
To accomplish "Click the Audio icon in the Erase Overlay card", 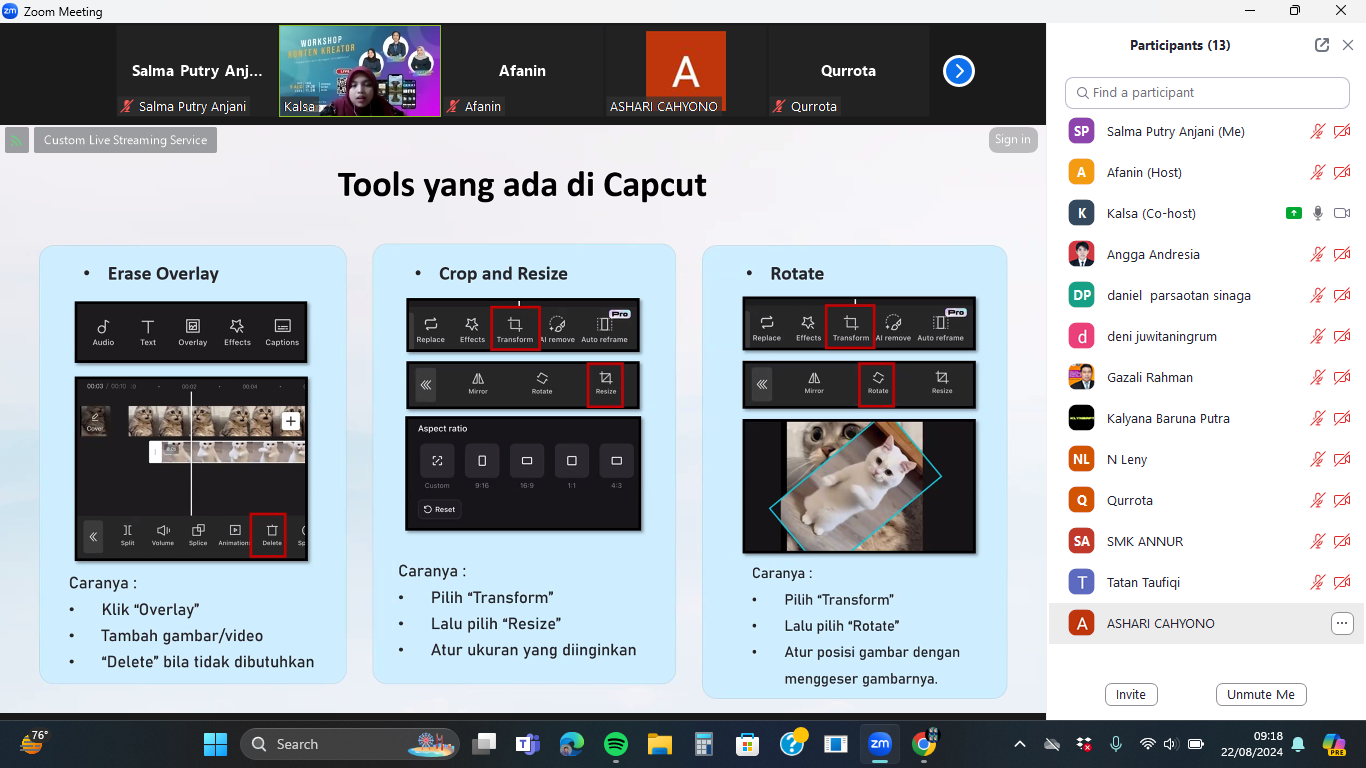I will point(103,332).
